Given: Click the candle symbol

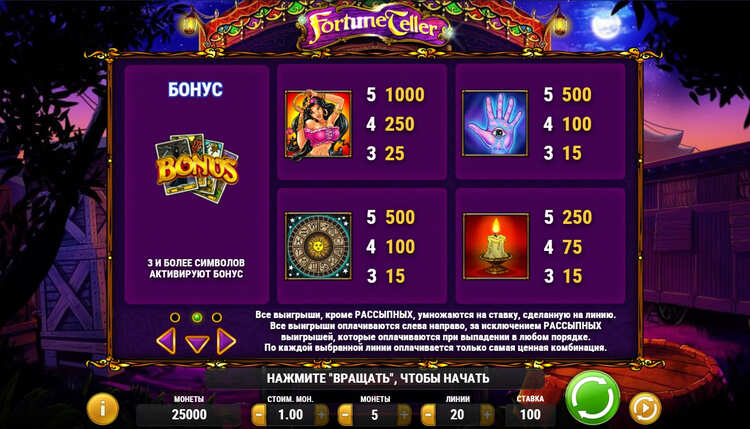Looking at the screenshot, I should coord(496,246).
